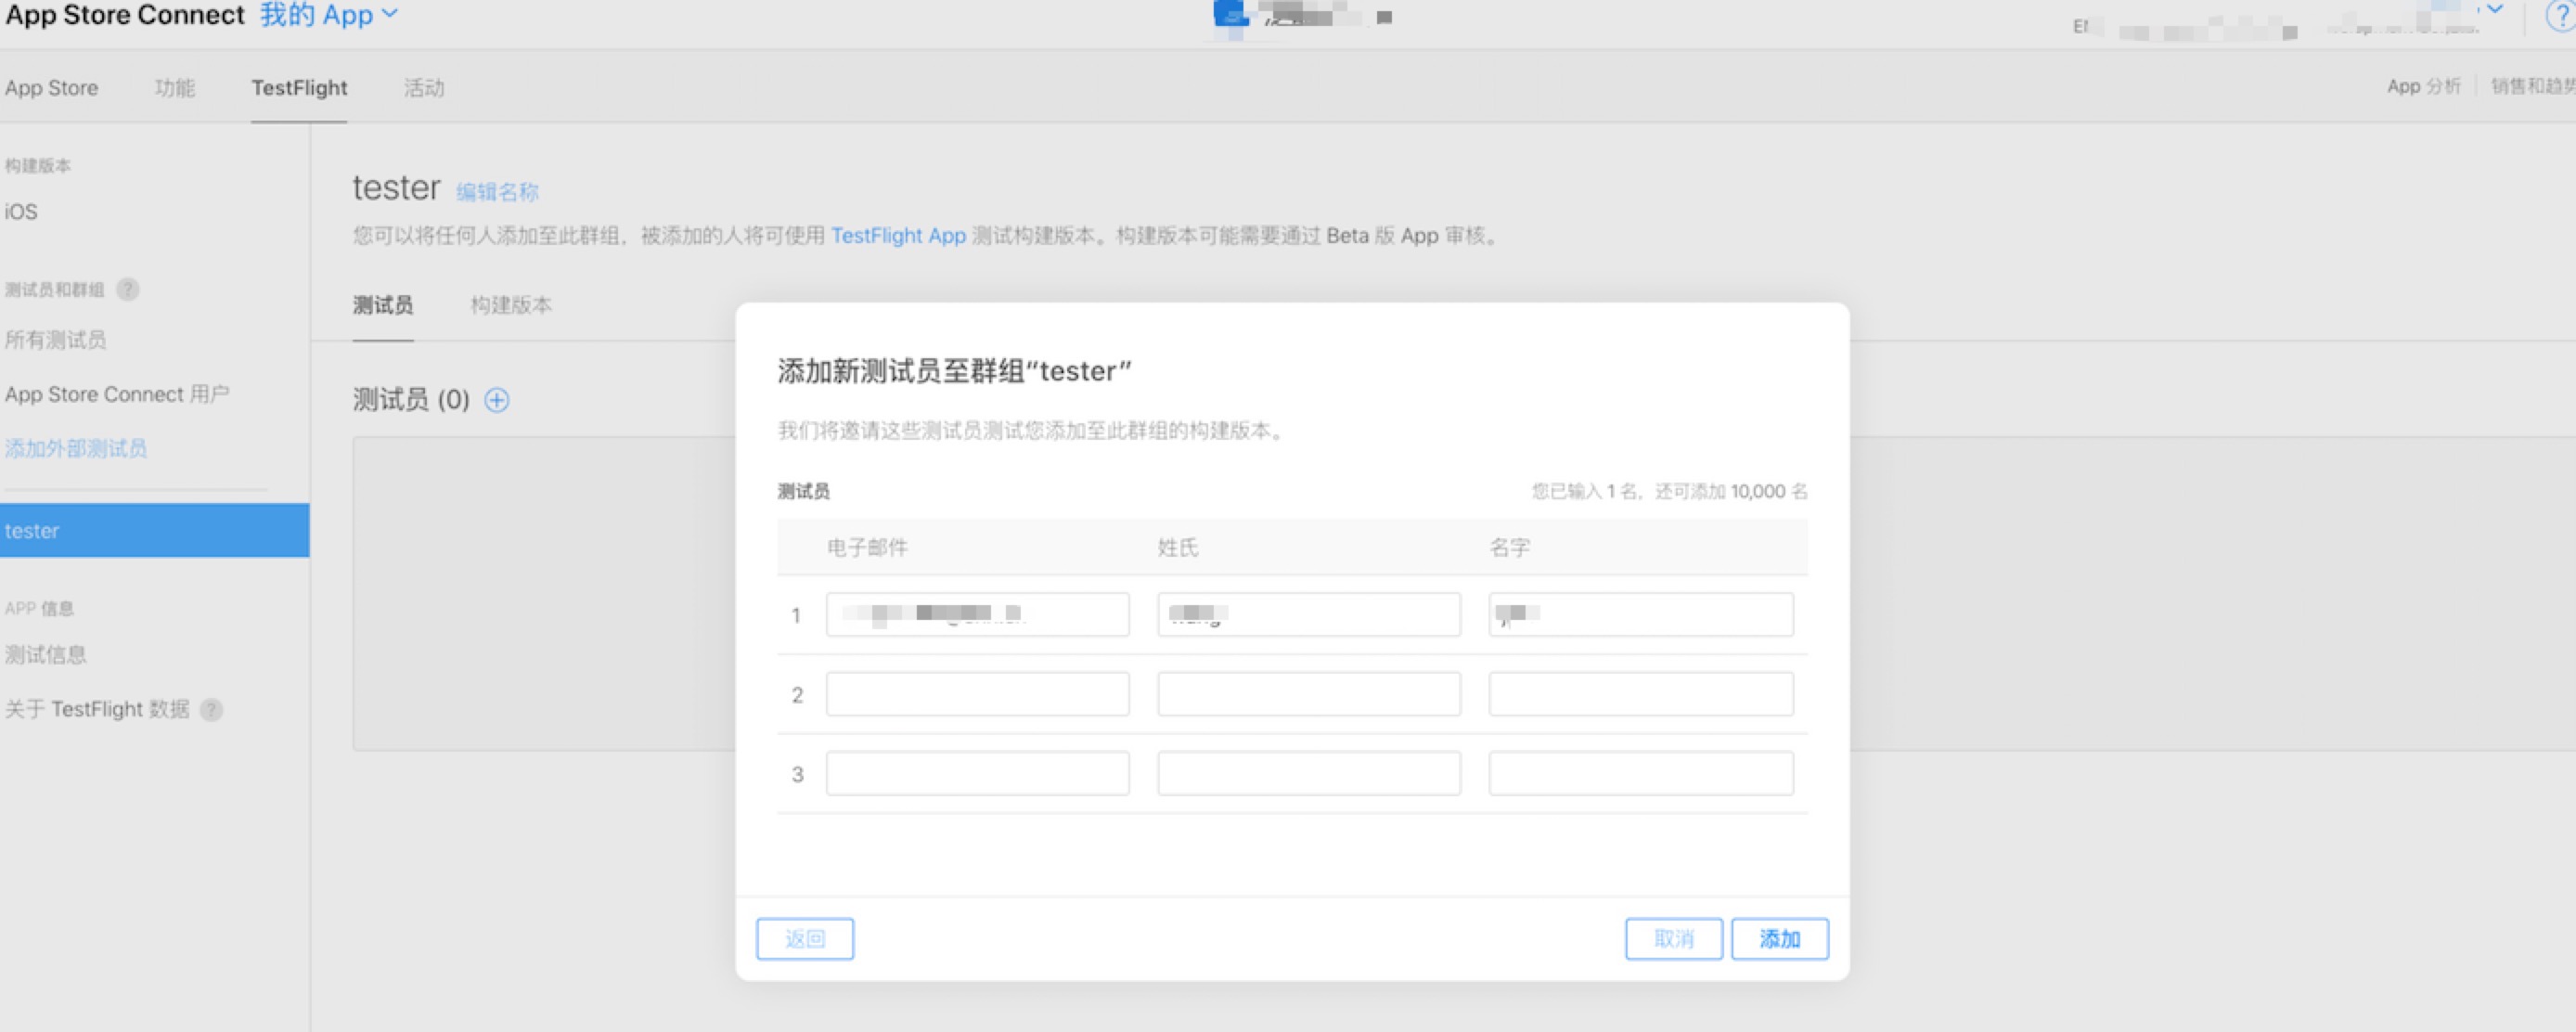The width and height of the screenshot is (2576, 1032).
Task: Click the 名字 field in row 2
Action: point(1641,694)
